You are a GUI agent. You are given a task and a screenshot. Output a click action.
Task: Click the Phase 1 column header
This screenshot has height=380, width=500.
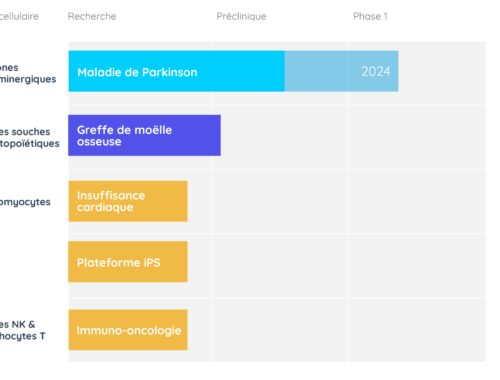pos(370,16)
